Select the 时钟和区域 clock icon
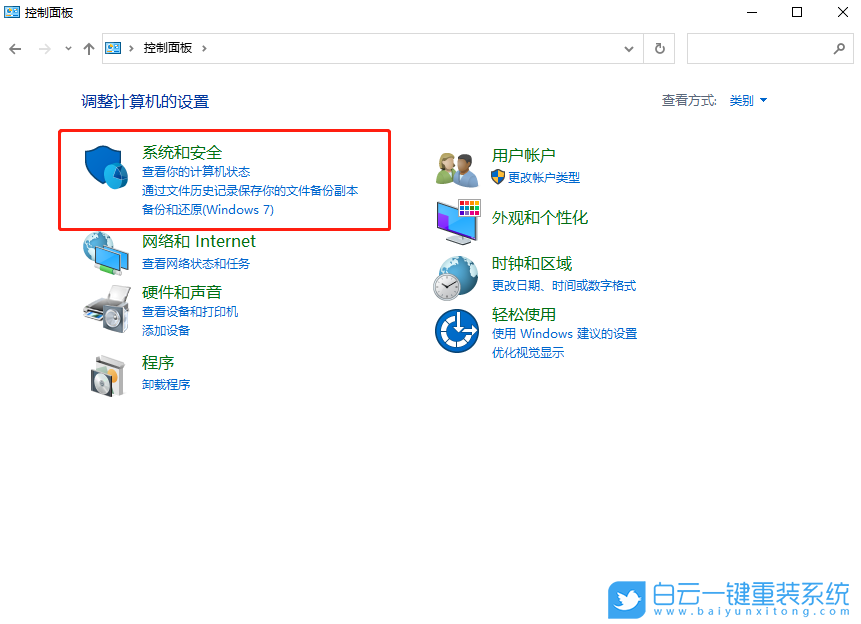The height and width of the screenshot is (624, 861). (457, 277)
